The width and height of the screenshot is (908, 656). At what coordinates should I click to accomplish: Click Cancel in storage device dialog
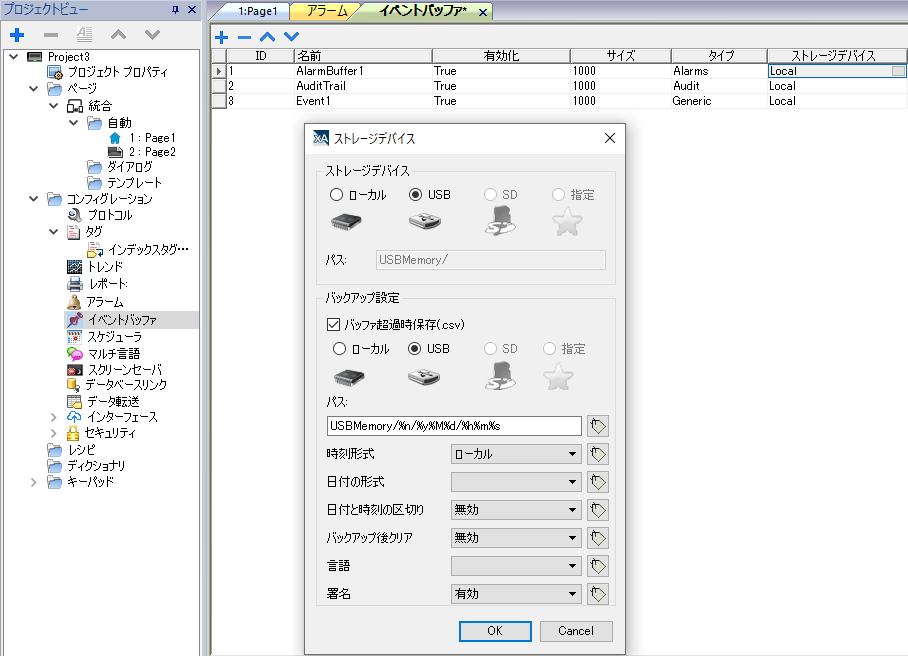coord(576,631)
